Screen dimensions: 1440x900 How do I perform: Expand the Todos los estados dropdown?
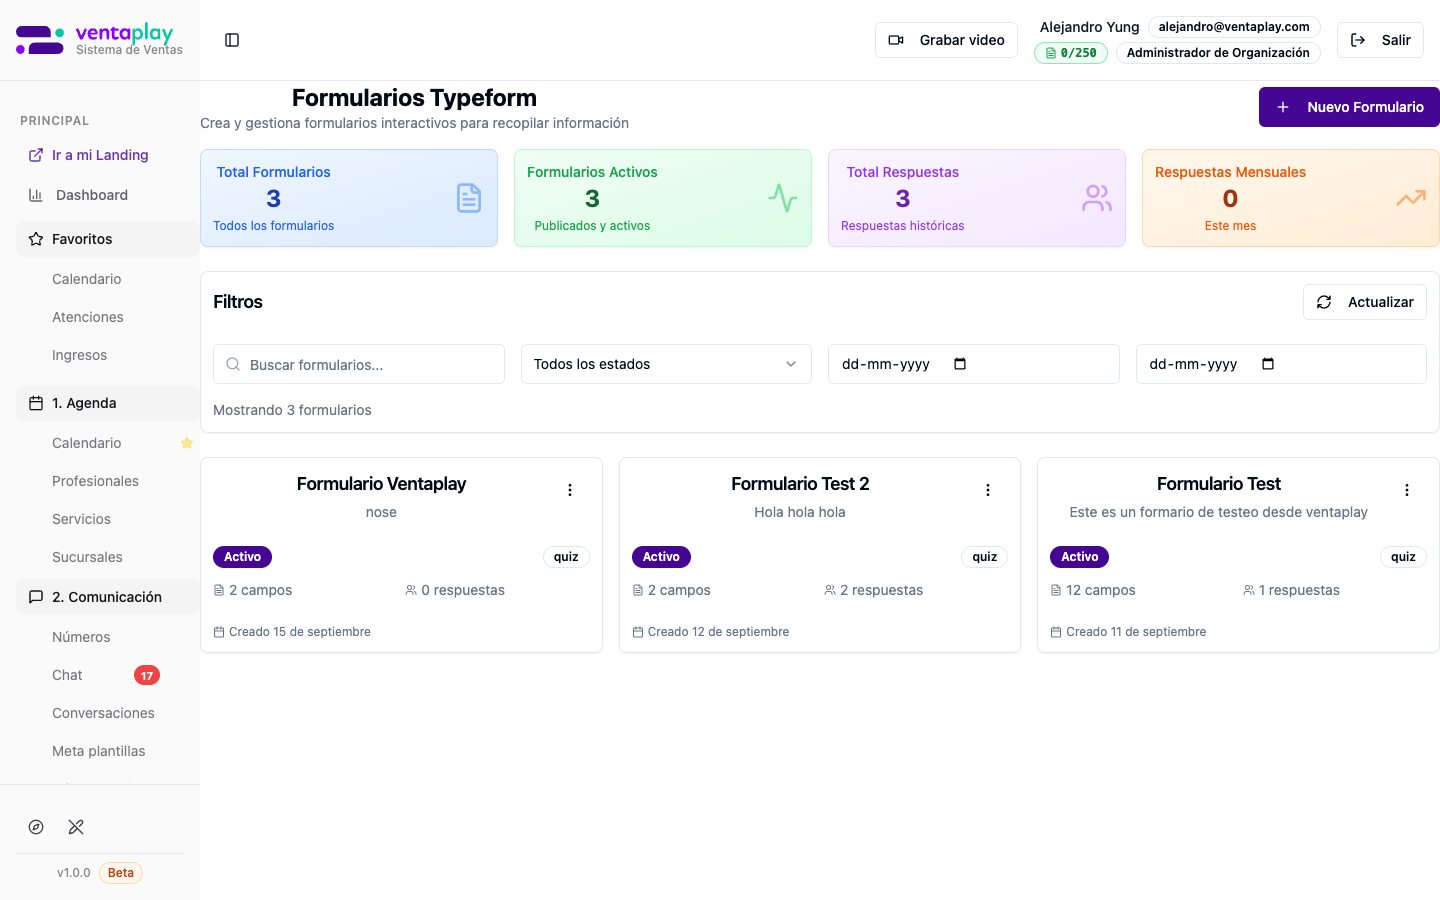coord(666,364)
